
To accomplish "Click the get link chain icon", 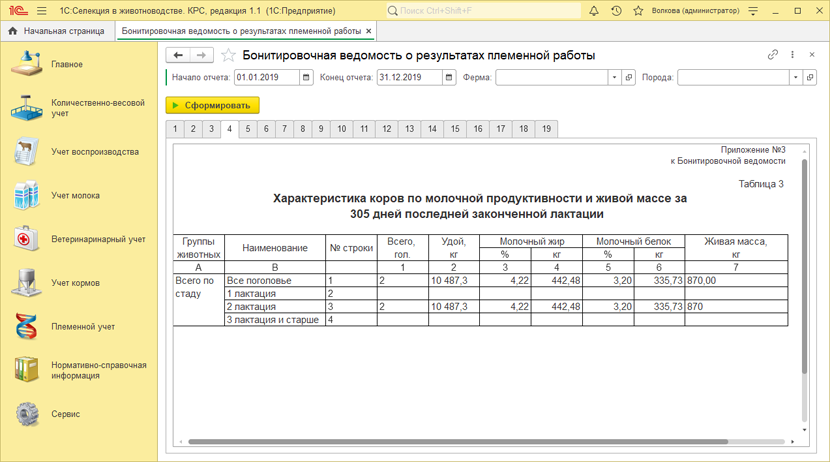I will pyautogui.click(x=773, y=55).
